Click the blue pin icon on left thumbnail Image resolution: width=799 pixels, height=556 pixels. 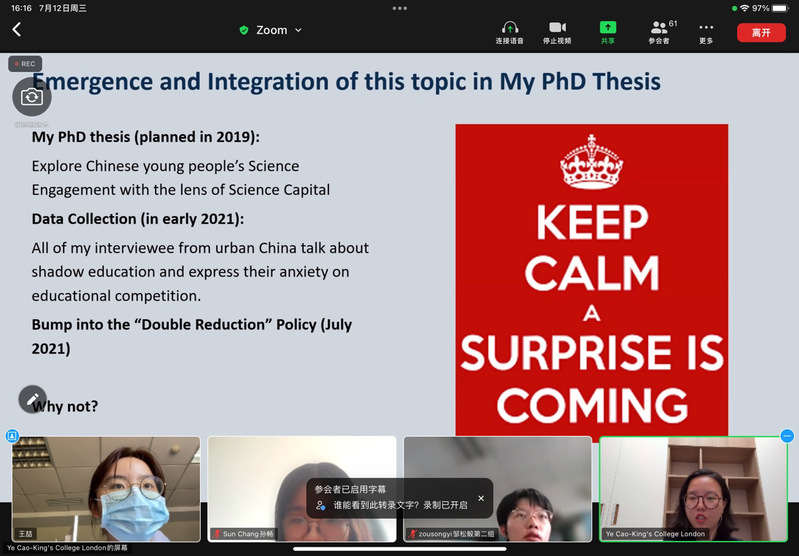(x=12, y=436)
